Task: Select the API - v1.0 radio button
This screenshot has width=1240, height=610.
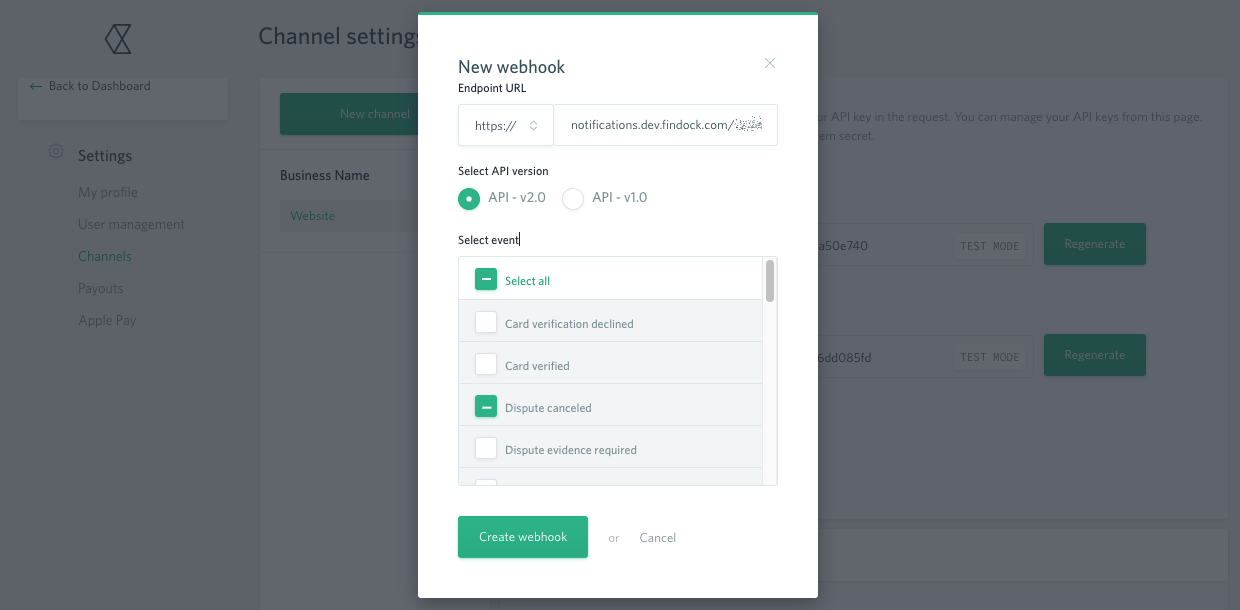Action: tap(572, 199)
